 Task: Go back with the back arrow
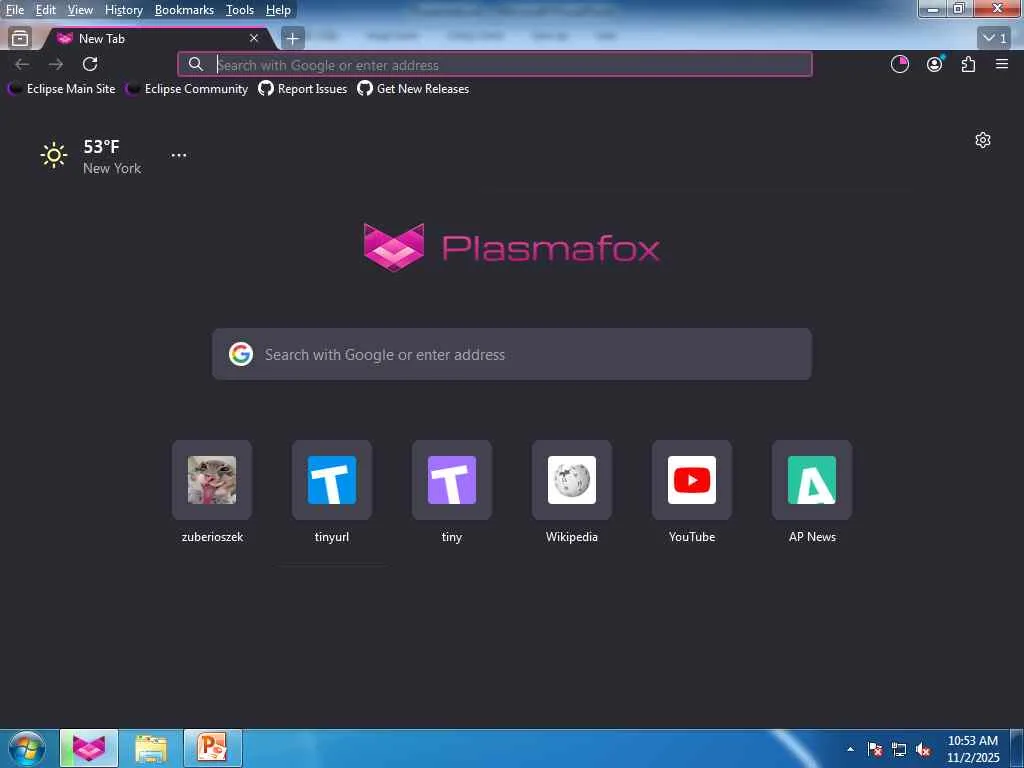22,64
